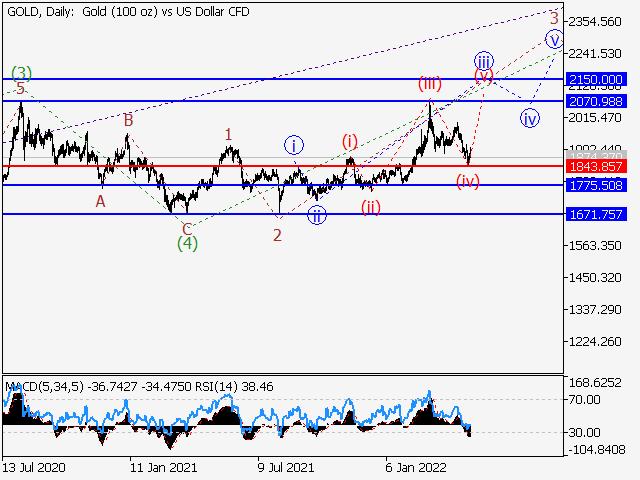
Task: Click the 2015.470 price axis value
Action: pos(595,118)
